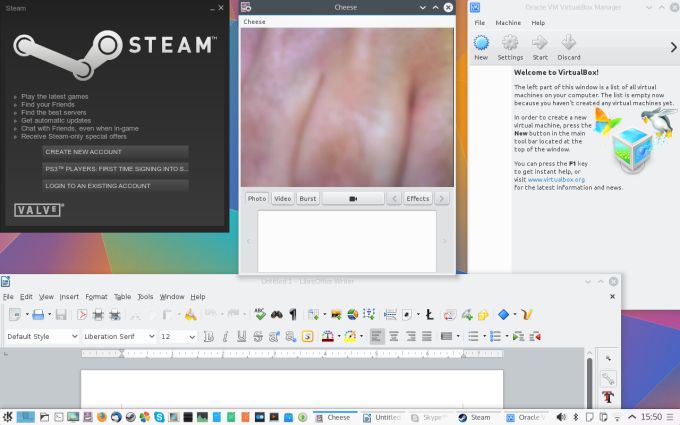This screenshot has height=425, width=680.
Task: Open VirtualBox Settings icon
Action: [510, 47]
